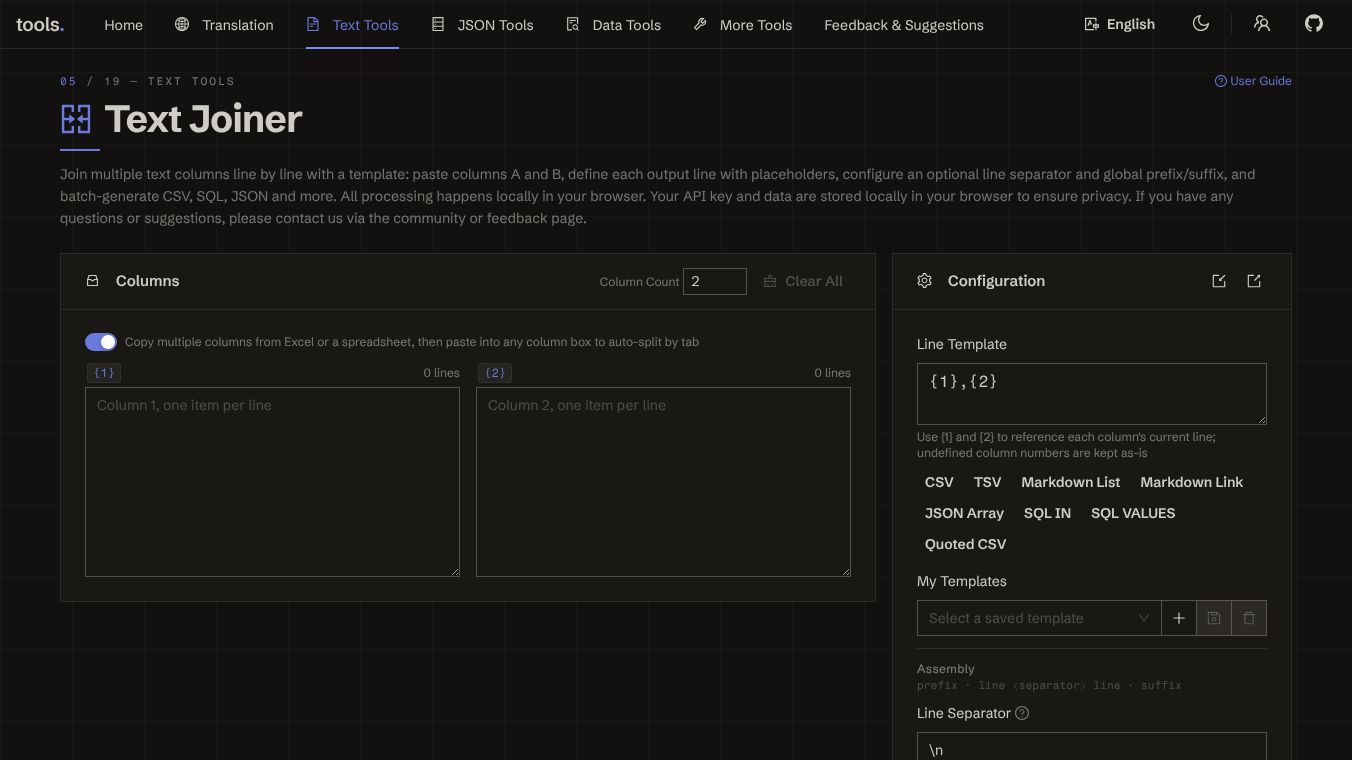Apply the CSV template preset
Image resolution: width=1352 pixels, height=760 pixels.
(x=939, y=482)
